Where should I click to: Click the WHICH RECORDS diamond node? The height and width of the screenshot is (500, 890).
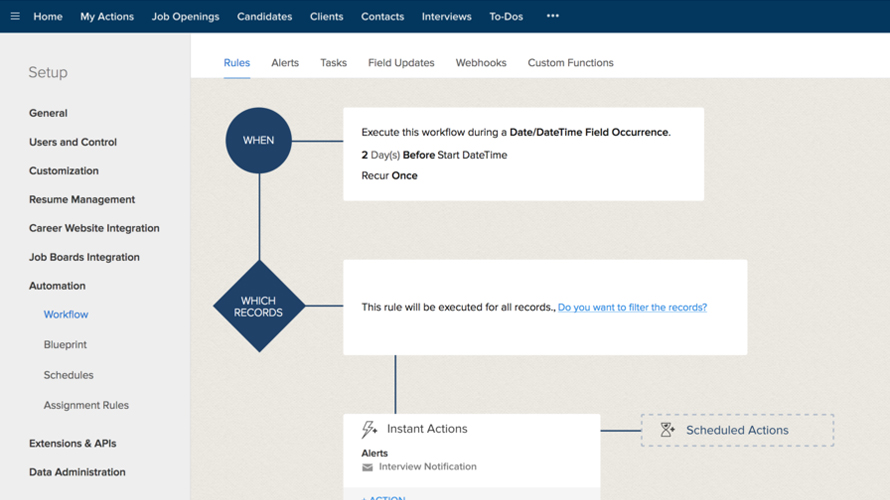pyautogui.click(x=259, y=306)
